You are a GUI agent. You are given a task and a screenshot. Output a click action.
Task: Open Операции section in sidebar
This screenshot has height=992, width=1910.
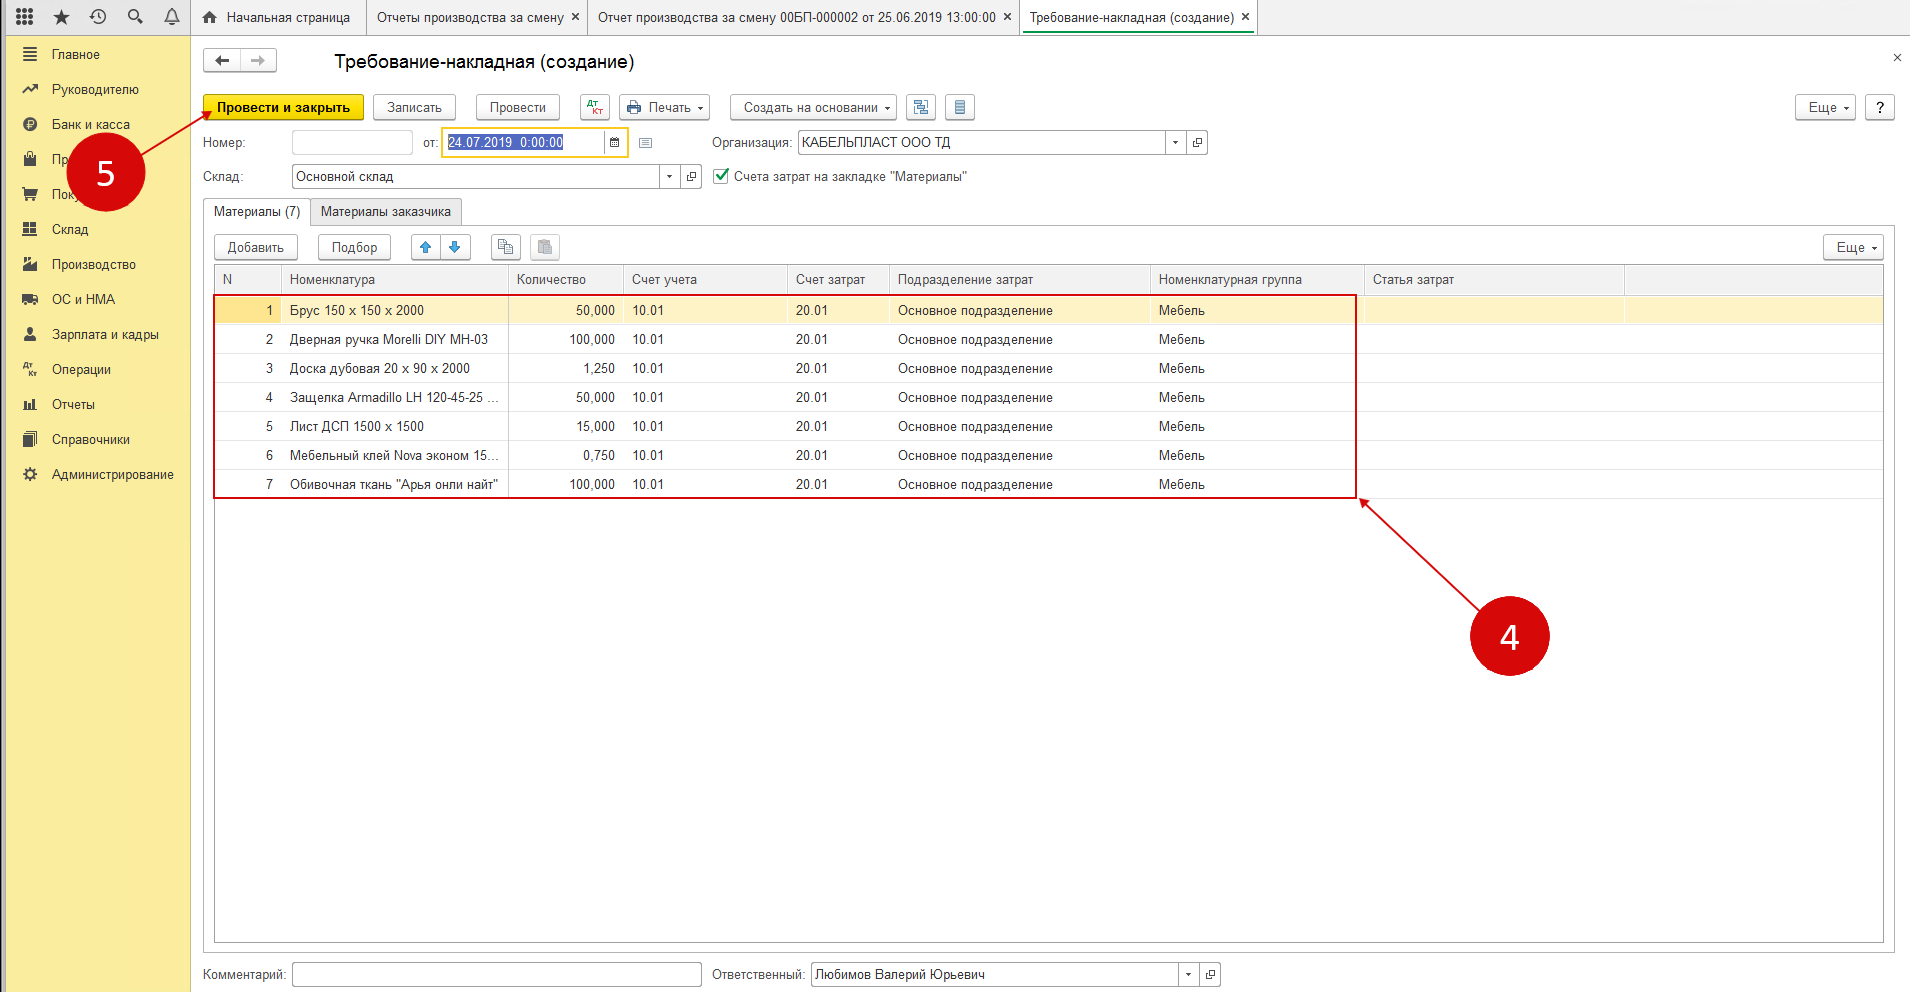[81, 369]
